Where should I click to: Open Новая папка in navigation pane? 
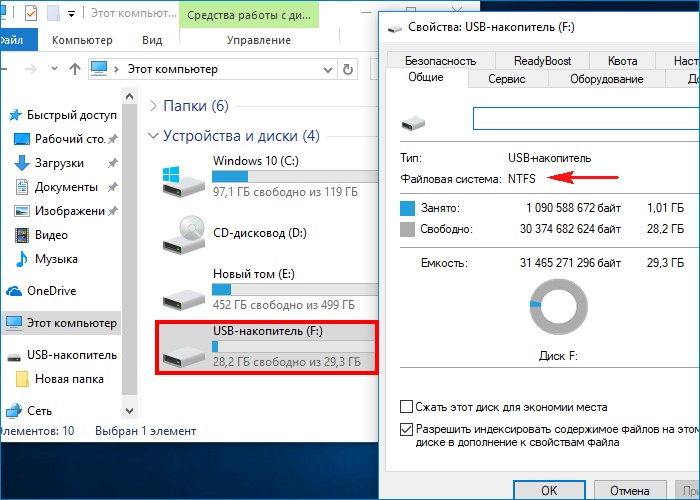coord(69,379)
